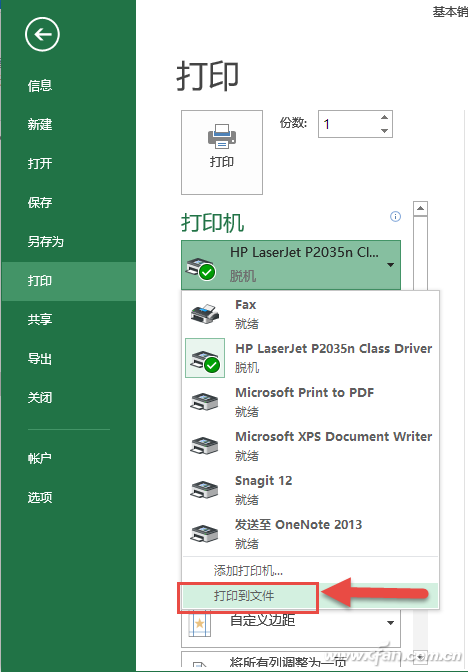Decrease copies with the down stepper arrow
This screenshot has width=468, height=672.
click(x=384, y=131)
